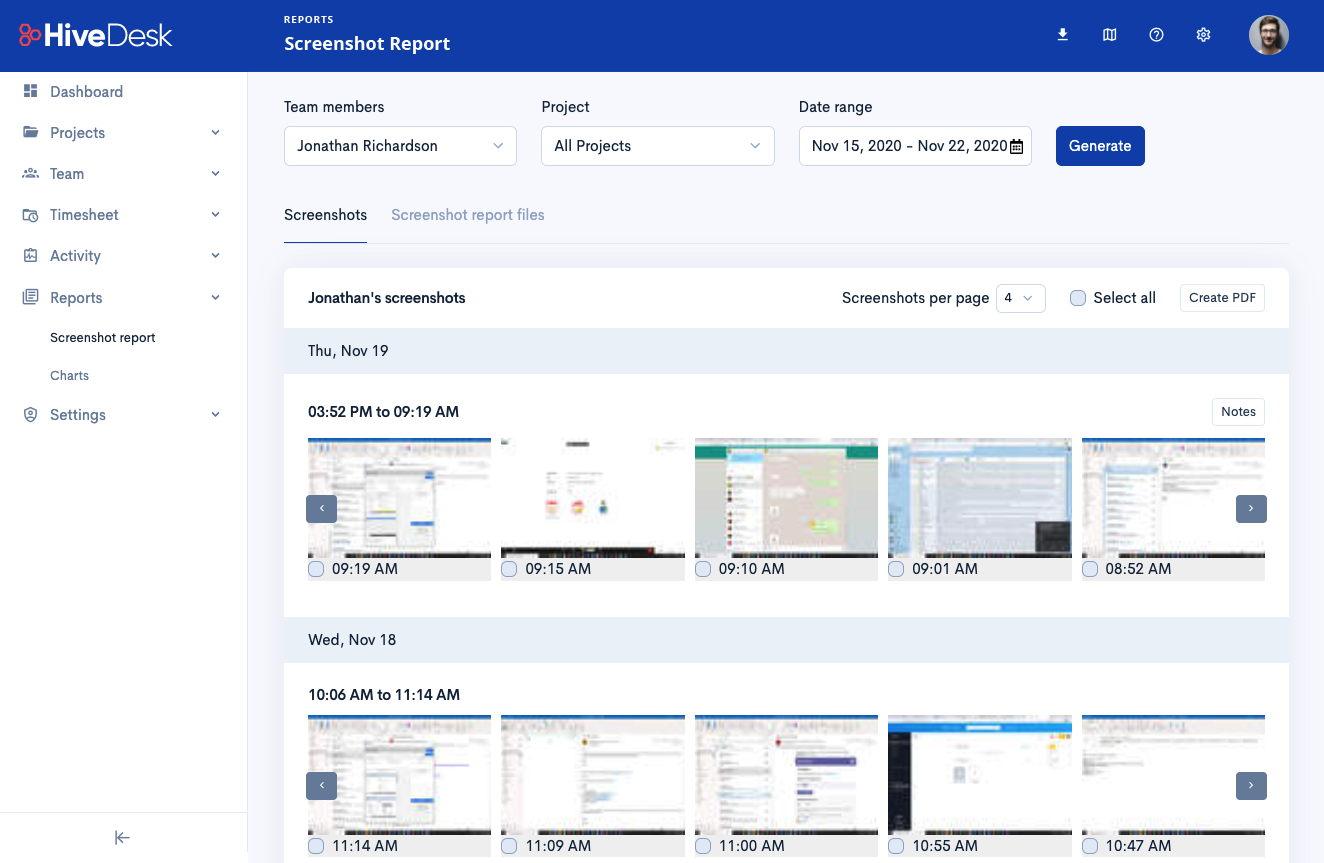Collapse sidebar using the arrow icon
The width and height of the screenshot is (1324, 863).
point(122,838)
